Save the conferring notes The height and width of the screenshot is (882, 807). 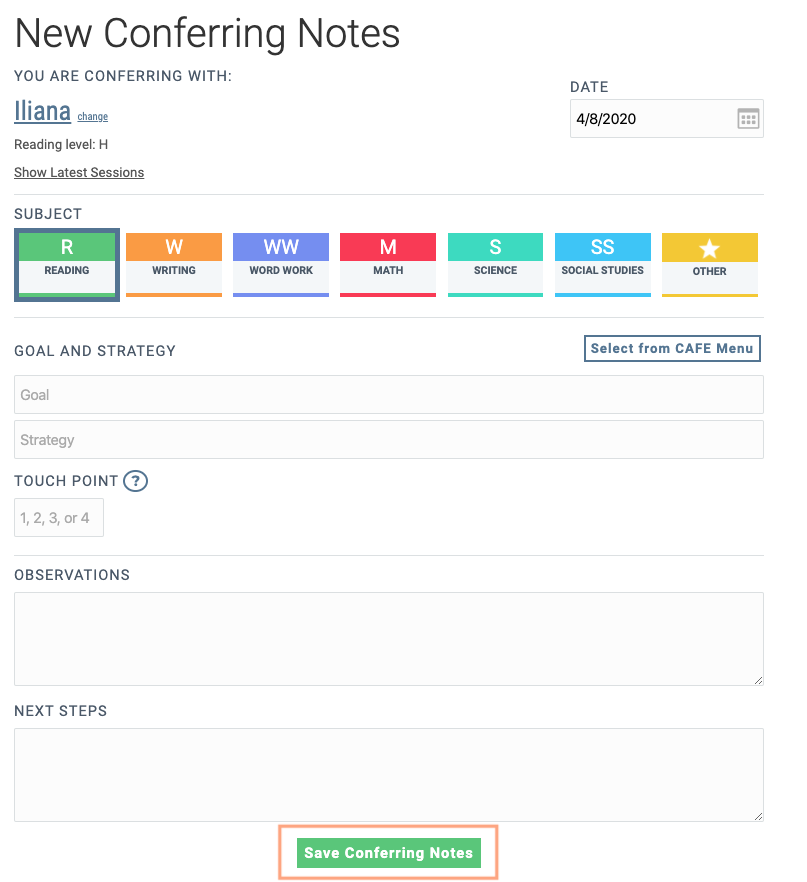point(388,853)
